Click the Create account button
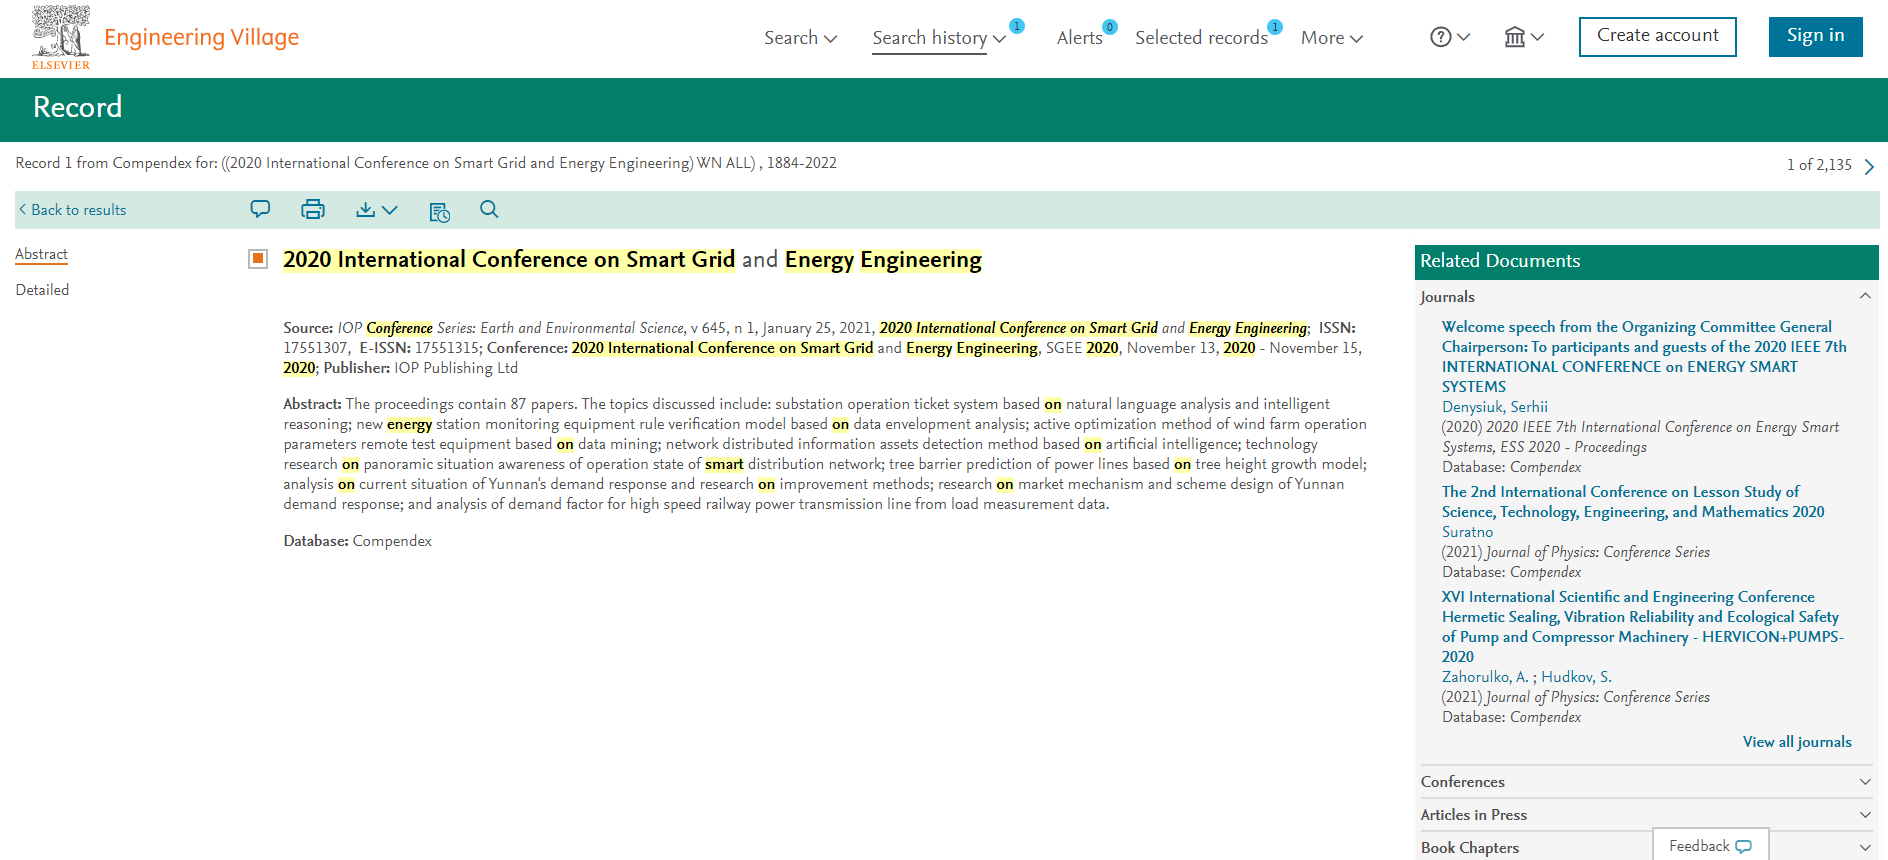1888x860 pixels. point(1657,36)
